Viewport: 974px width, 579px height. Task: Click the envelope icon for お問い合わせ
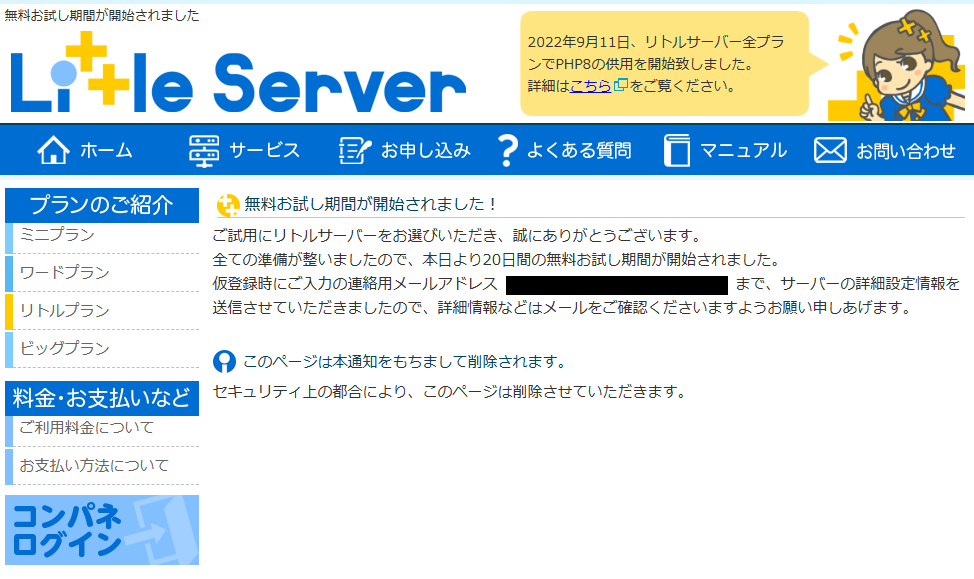pyautogui.click(x=830, y=150)
